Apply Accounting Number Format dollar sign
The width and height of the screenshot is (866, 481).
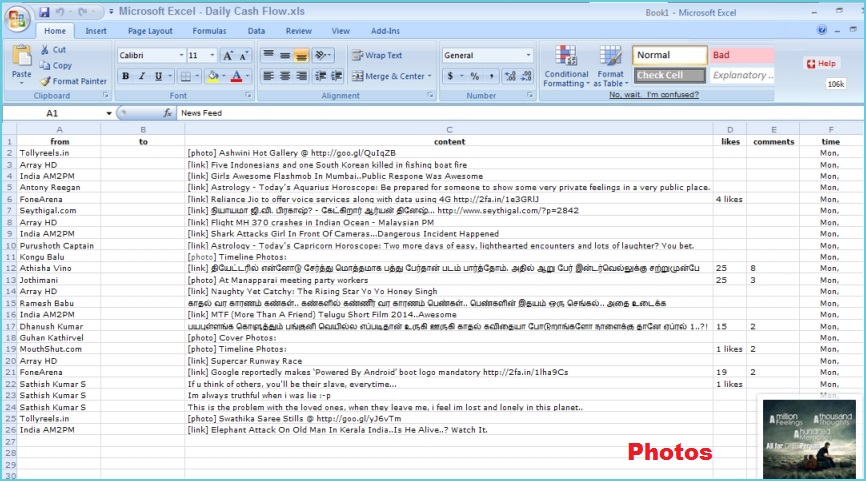pos(450,76)
